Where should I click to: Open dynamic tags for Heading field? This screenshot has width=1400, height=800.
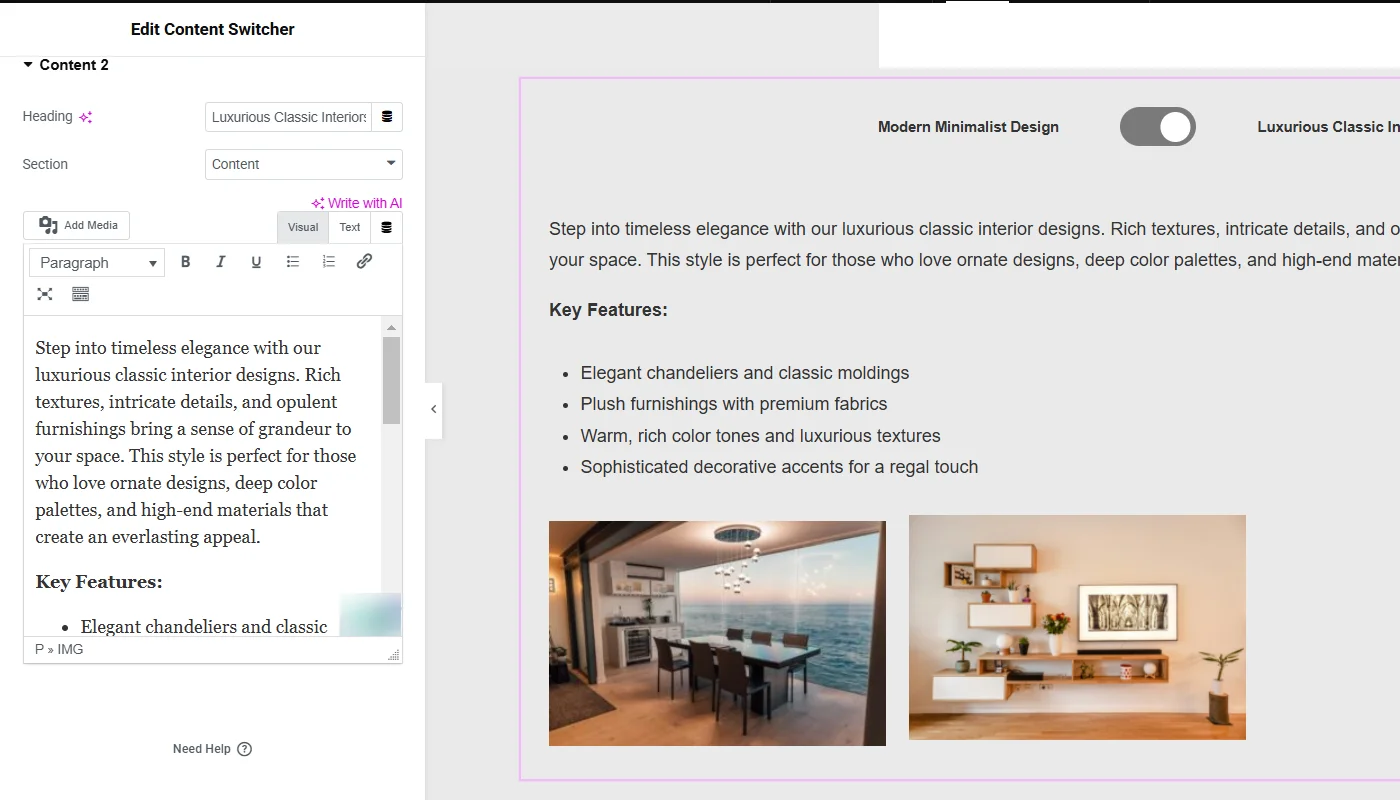[x=387, y=117]
